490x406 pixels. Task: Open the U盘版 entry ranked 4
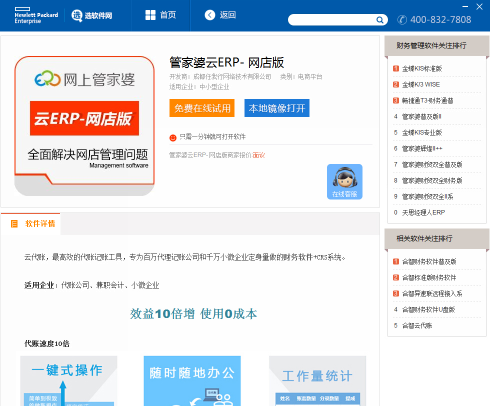(x=429, y=310)
